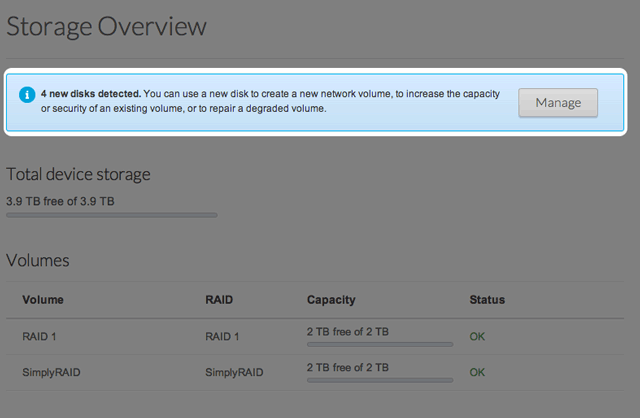
Task: Sort by the RAID column header
Action: pos(220,300)
